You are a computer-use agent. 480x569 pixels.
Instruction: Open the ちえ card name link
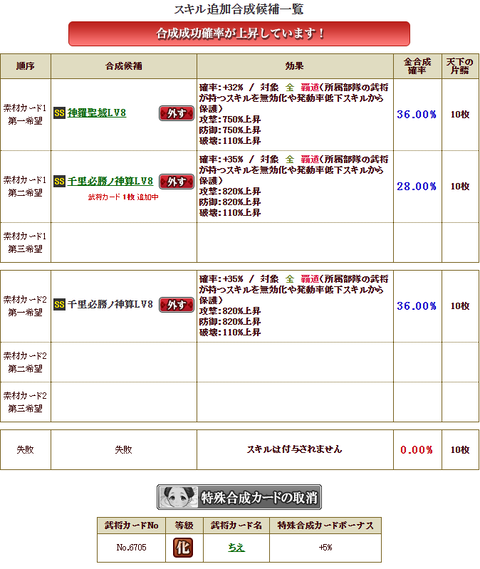(236, 547)
